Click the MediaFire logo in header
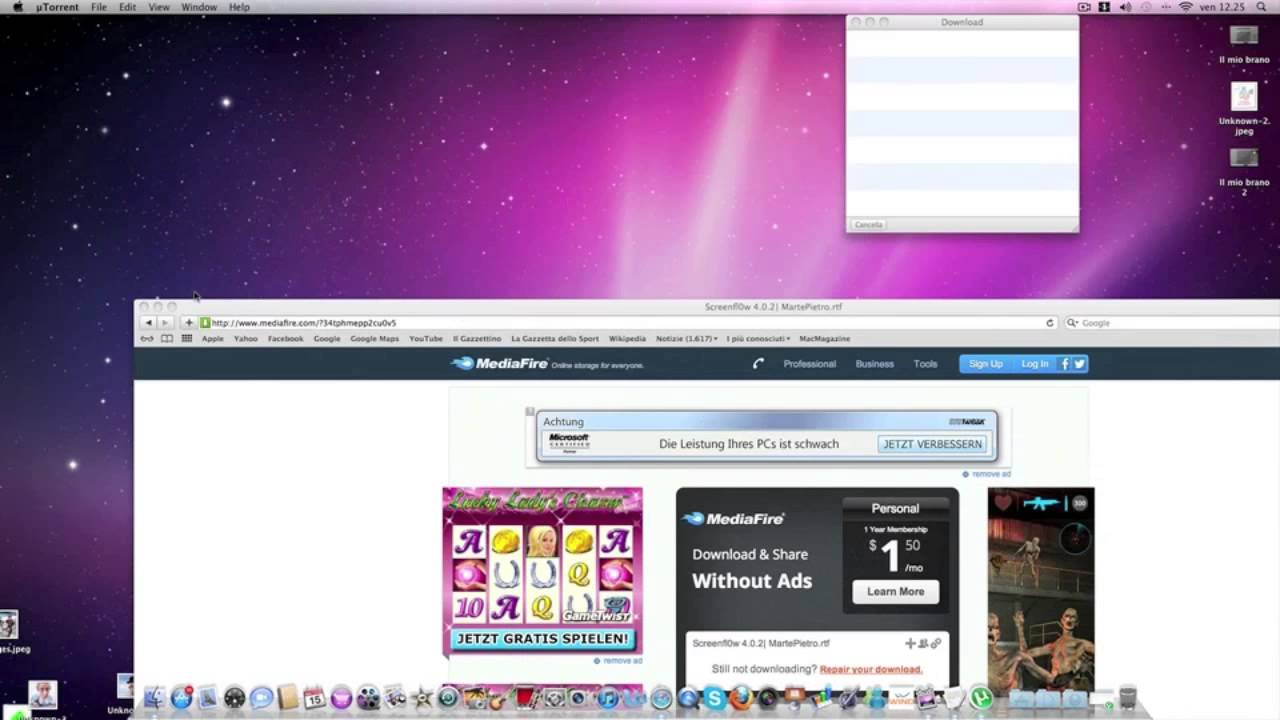 500,364
